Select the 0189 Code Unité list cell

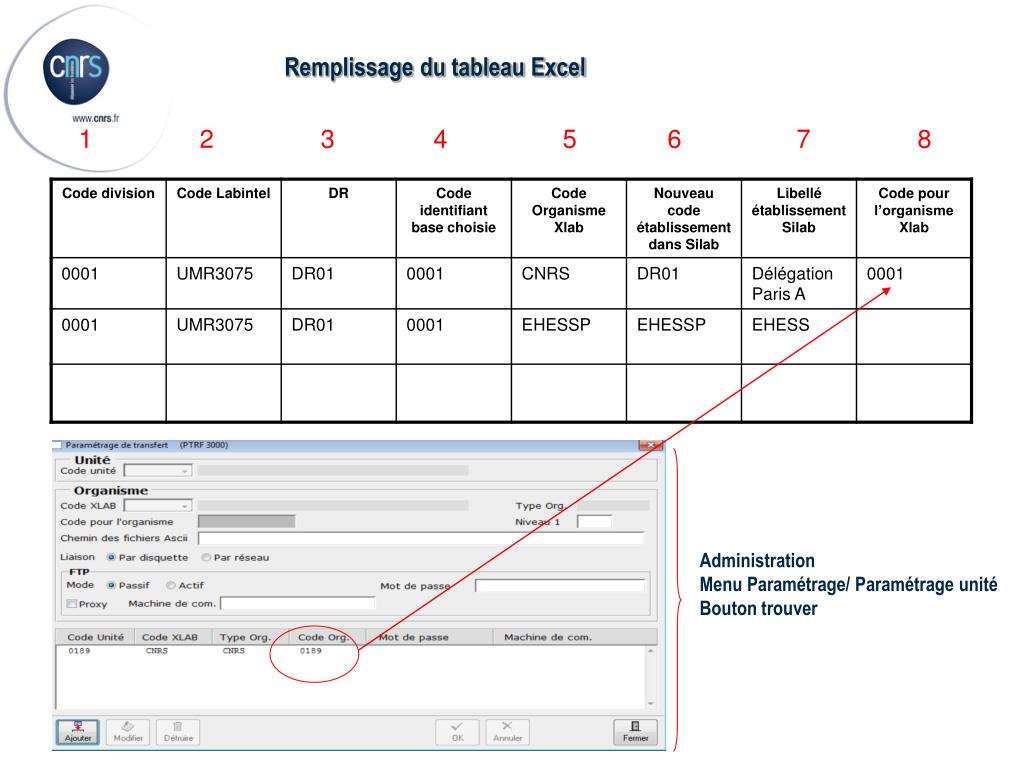coord(79,651)
